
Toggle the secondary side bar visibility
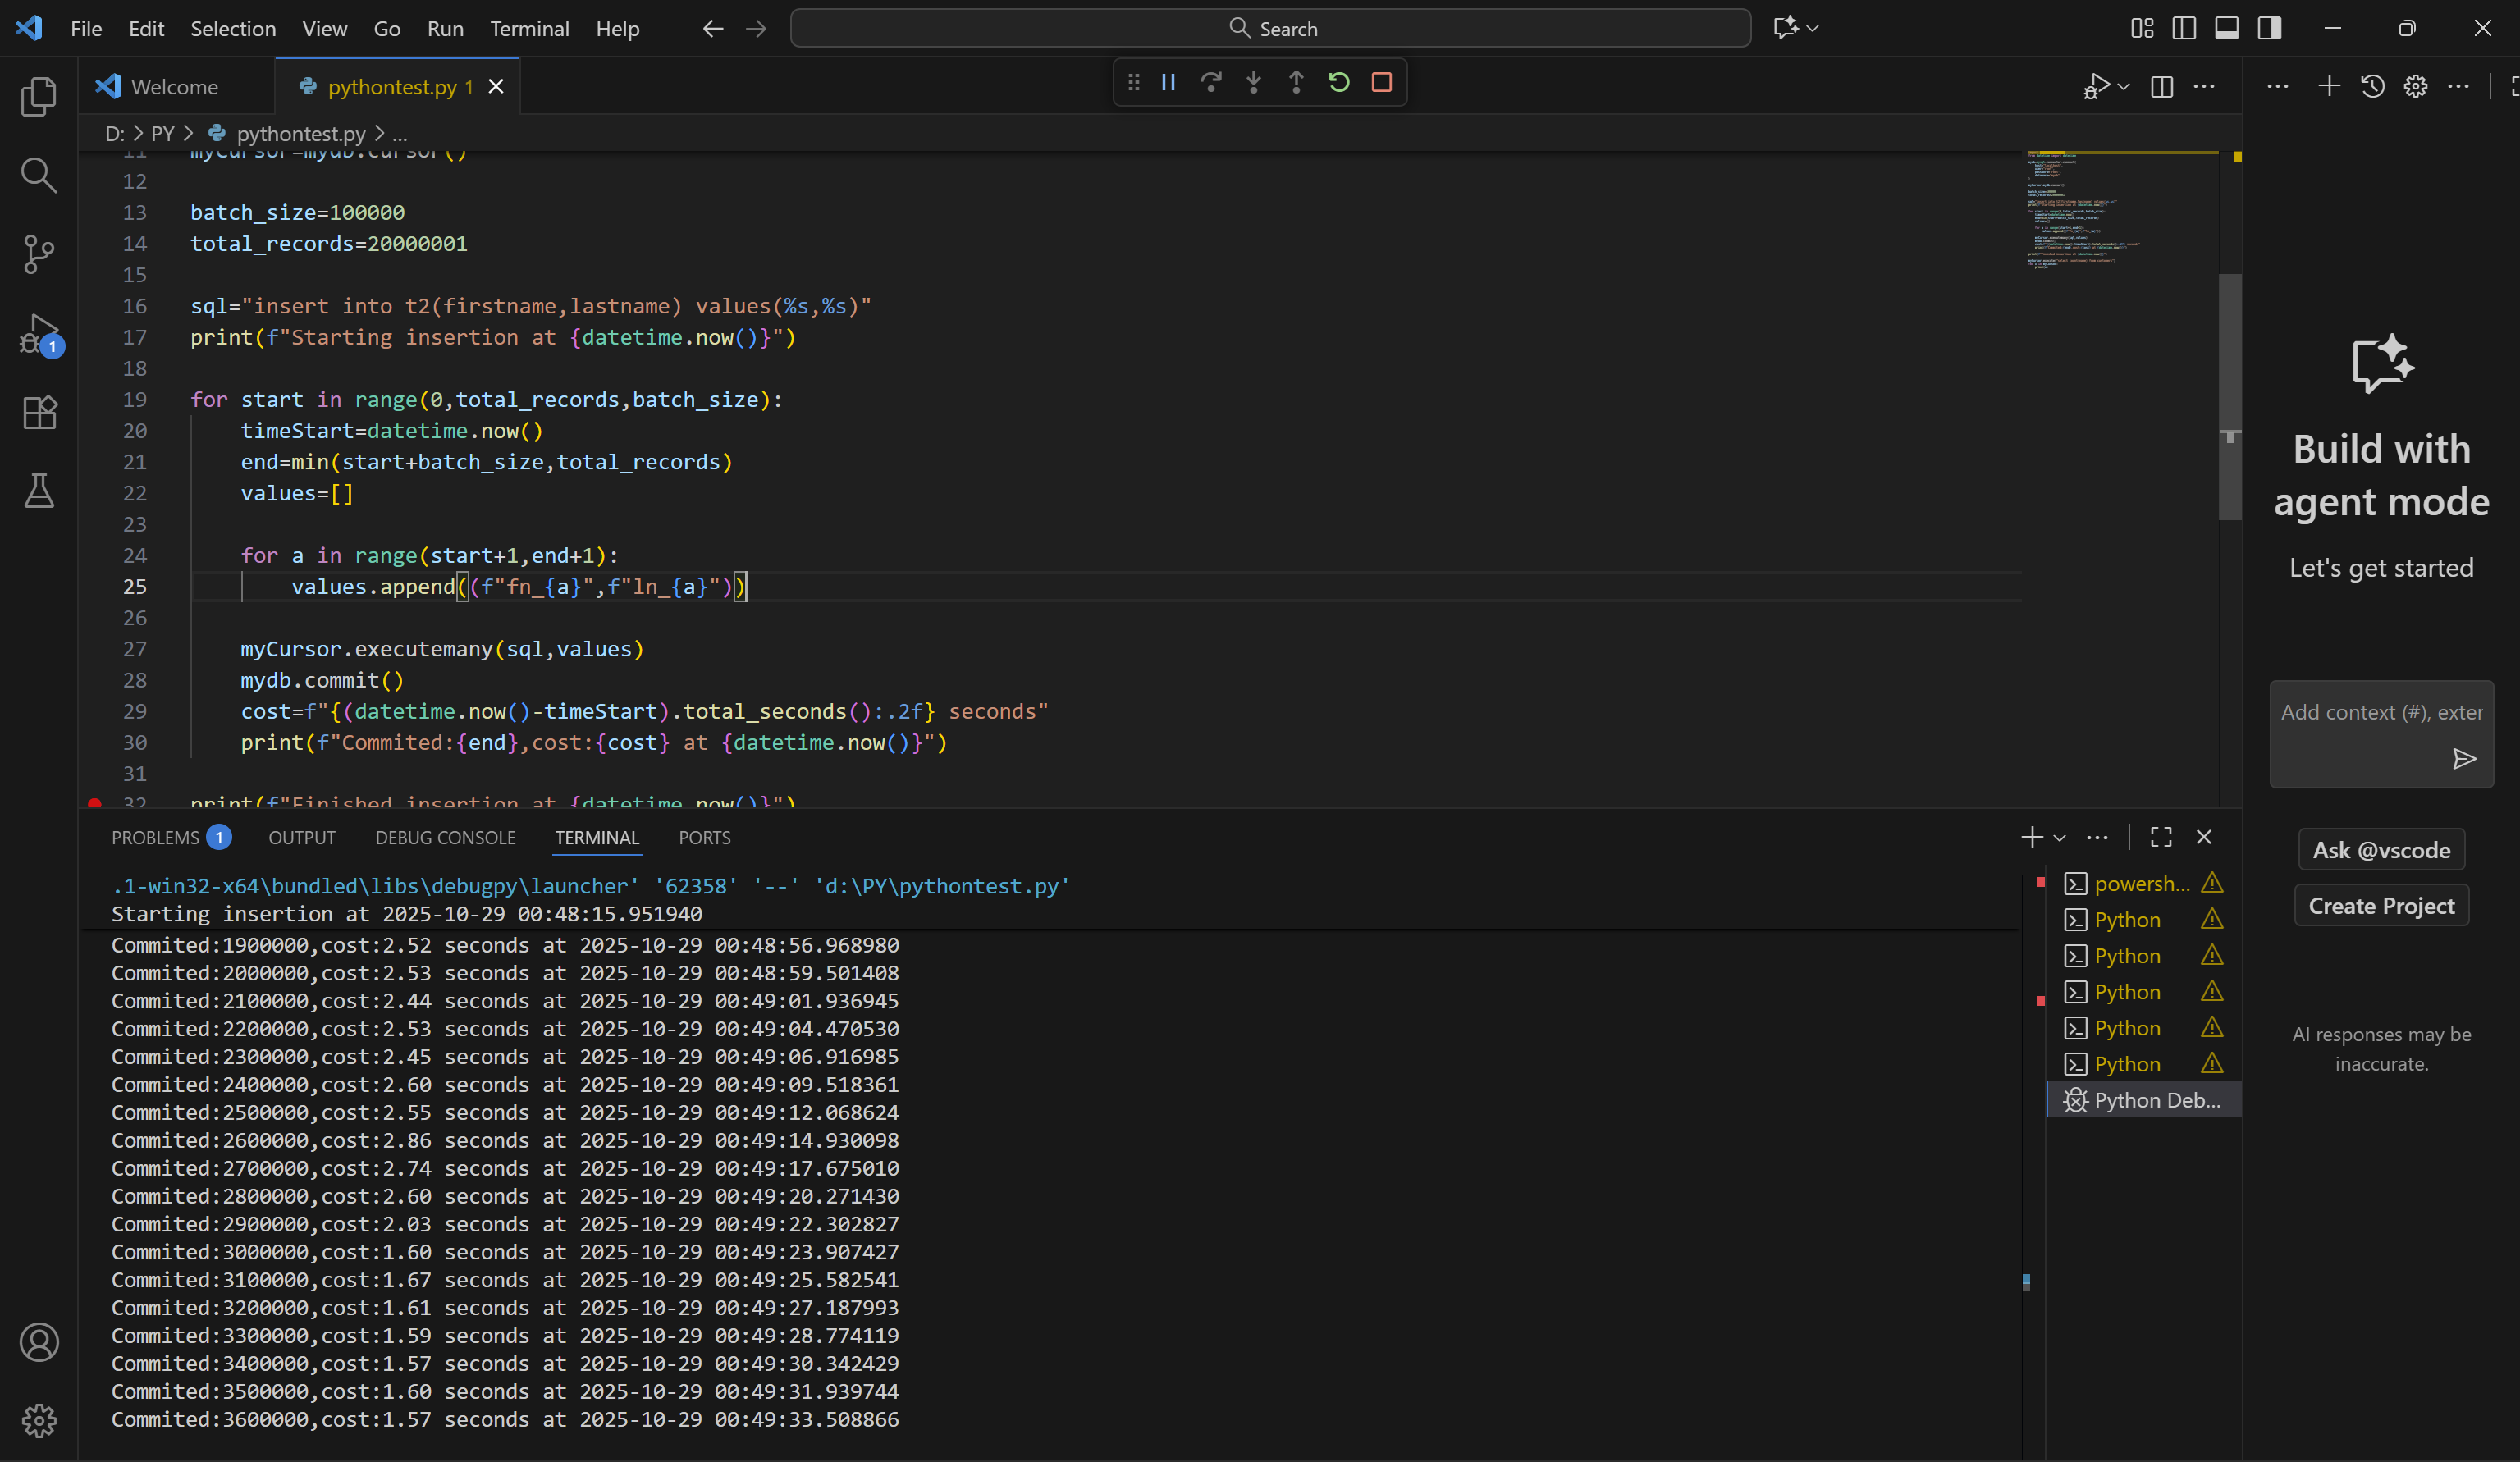pos(2269,28)
